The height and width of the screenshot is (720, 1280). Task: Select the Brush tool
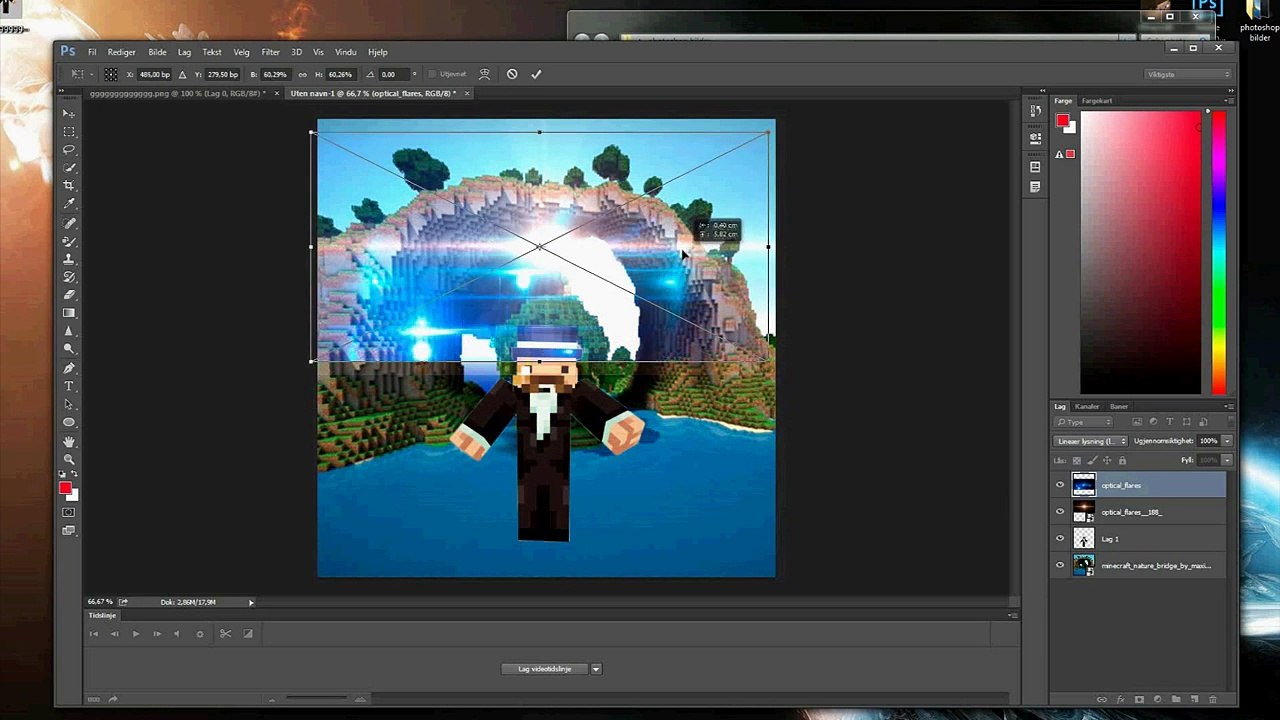coord(69,241)
